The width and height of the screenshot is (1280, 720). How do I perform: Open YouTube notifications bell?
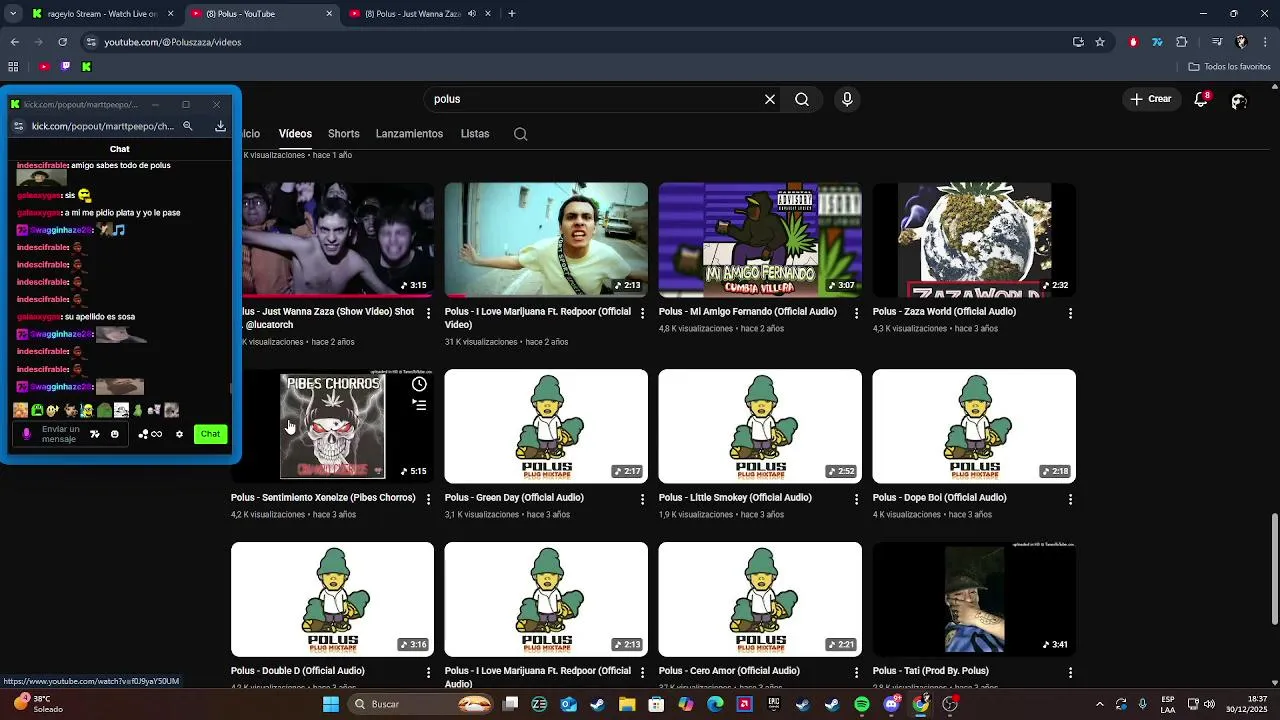pos(1201,99)
